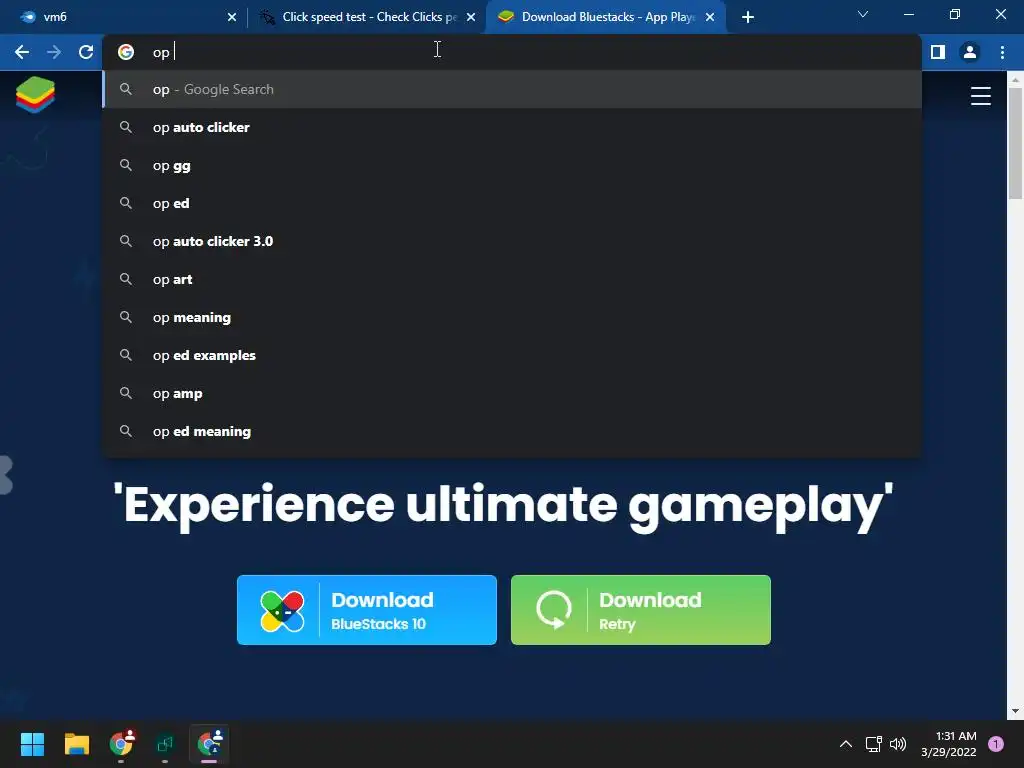This screenshot has height=768, width=1024.
Task: Choose 'op auto clicker 3.0' suggestion
Action: (x=512, y=241)
